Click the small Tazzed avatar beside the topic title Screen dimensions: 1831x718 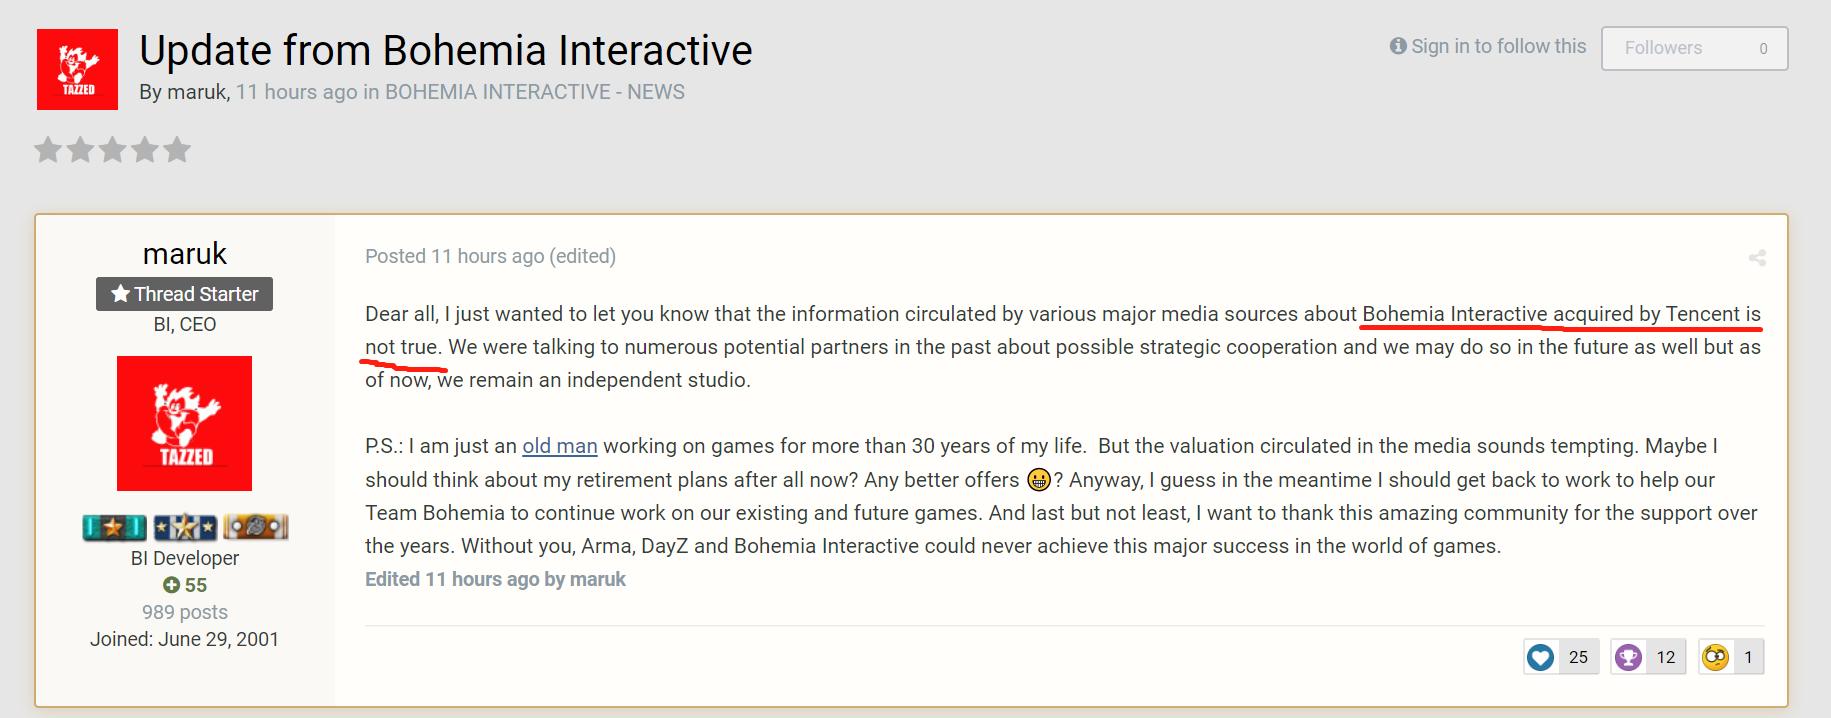pos(77,69)
